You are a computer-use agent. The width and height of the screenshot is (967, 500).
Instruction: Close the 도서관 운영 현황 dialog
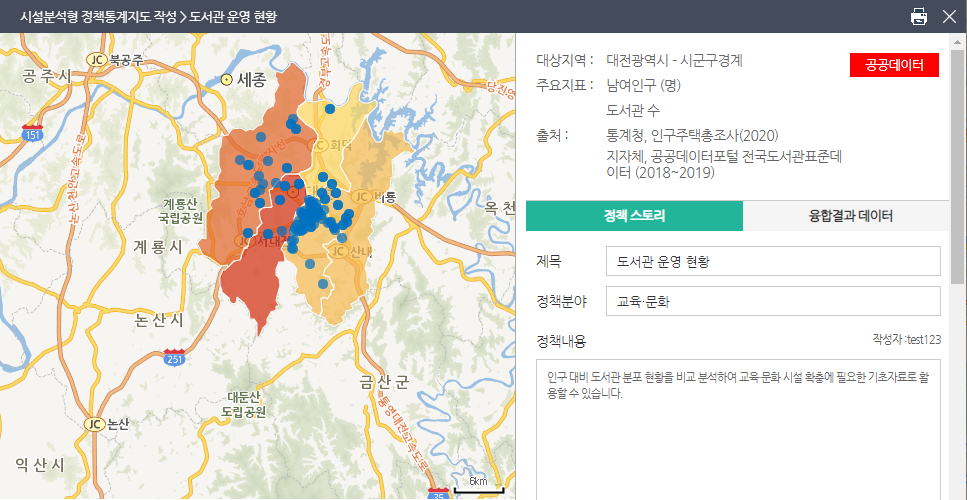tap(949, 16)
